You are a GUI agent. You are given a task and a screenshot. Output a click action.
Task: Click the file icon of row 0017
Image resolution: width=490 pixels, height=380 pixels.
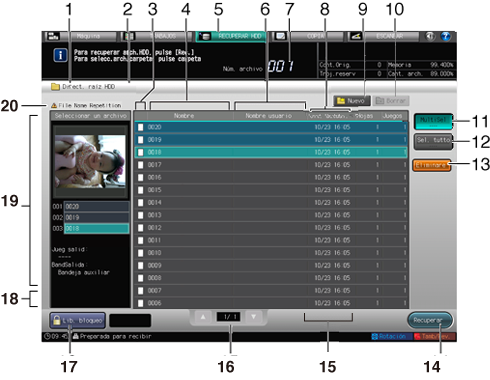(x=141, y=165)
